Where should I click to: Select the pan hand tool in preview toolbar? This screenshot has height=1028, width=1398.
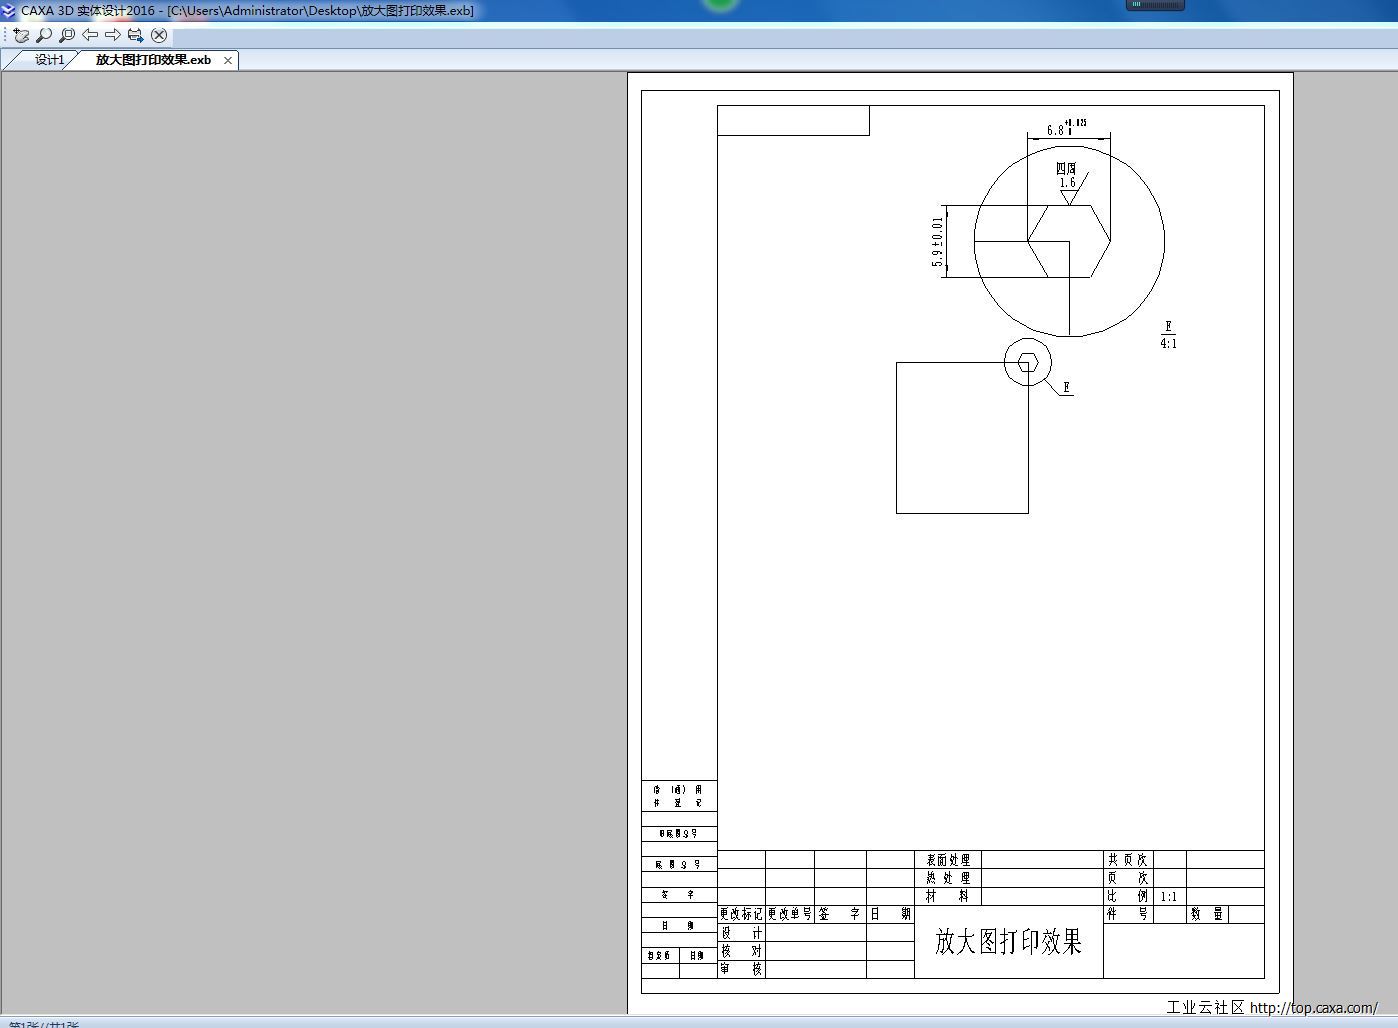[21, 35]
